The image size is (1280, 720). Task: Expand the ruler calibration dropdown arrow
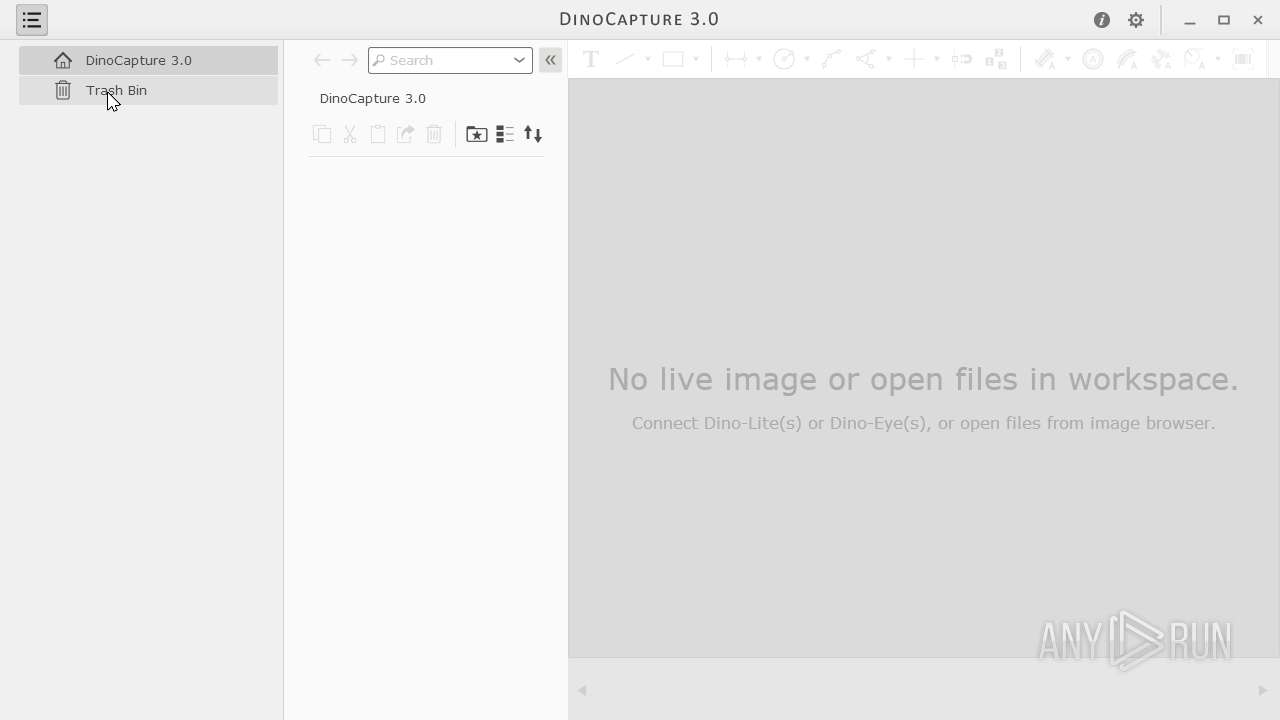point(1068,60)
